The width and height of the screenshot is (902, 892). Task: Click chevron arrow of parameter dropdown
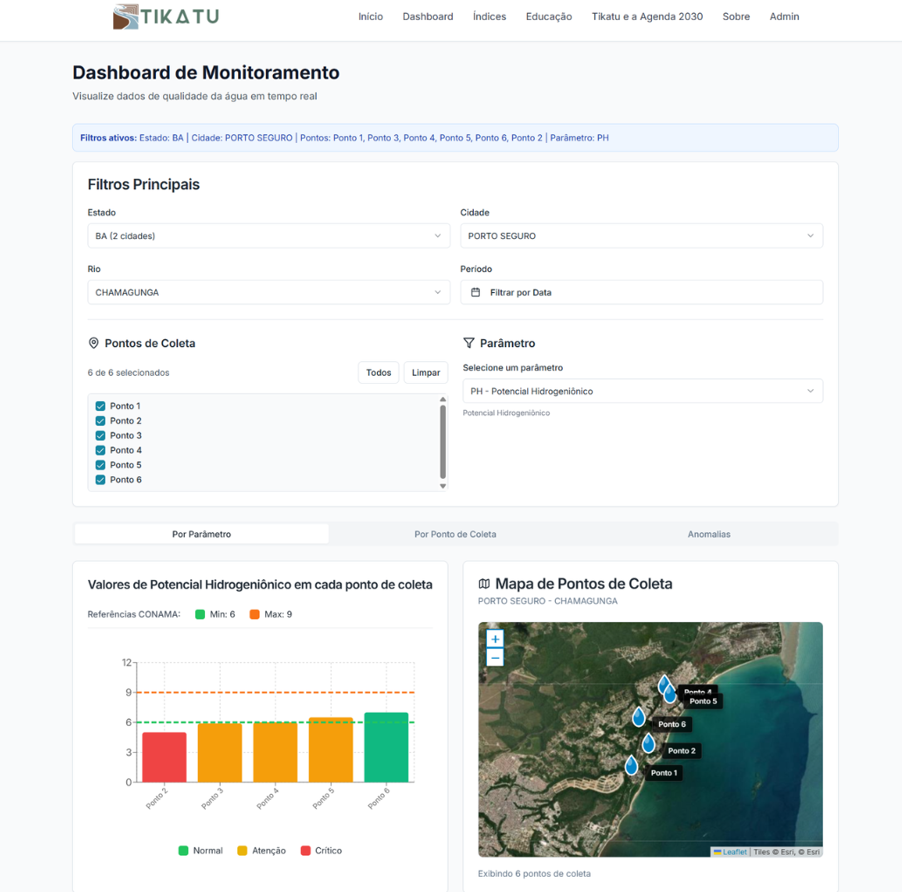pyautogui.click(x=811, y=391)
